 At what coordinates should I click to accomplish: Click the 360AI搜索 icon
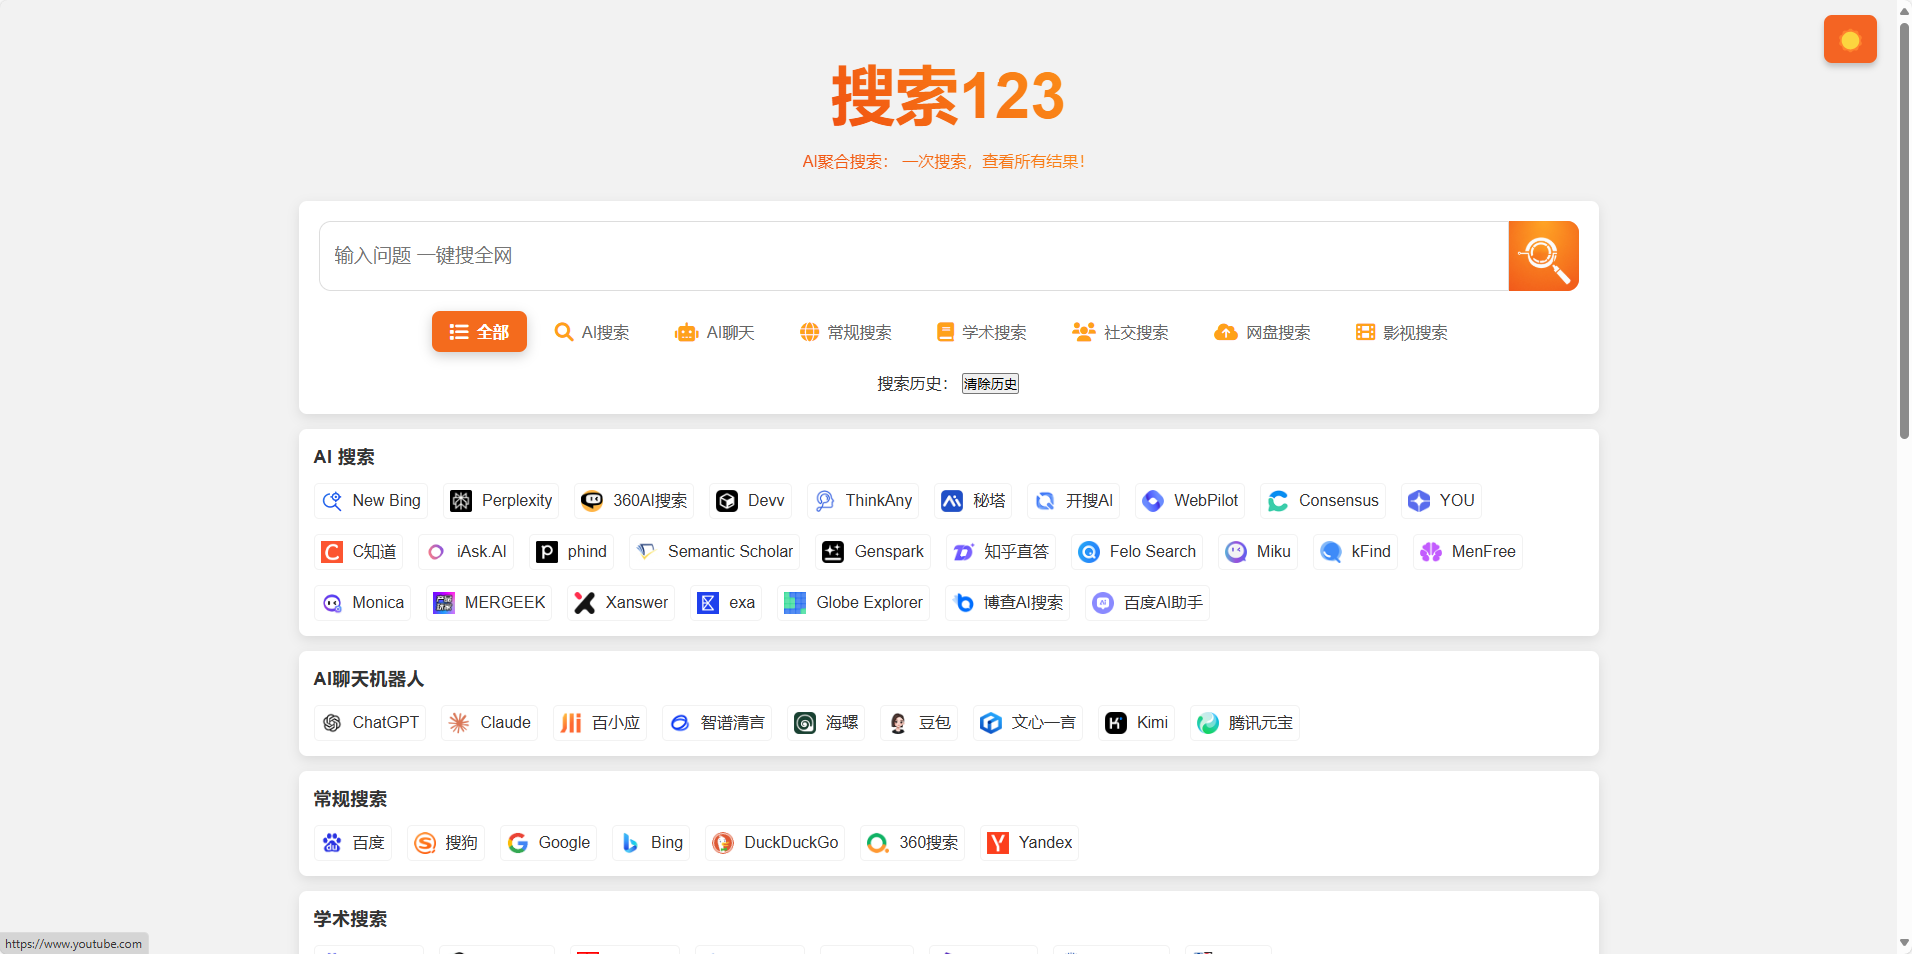click(x=592, y=501)
